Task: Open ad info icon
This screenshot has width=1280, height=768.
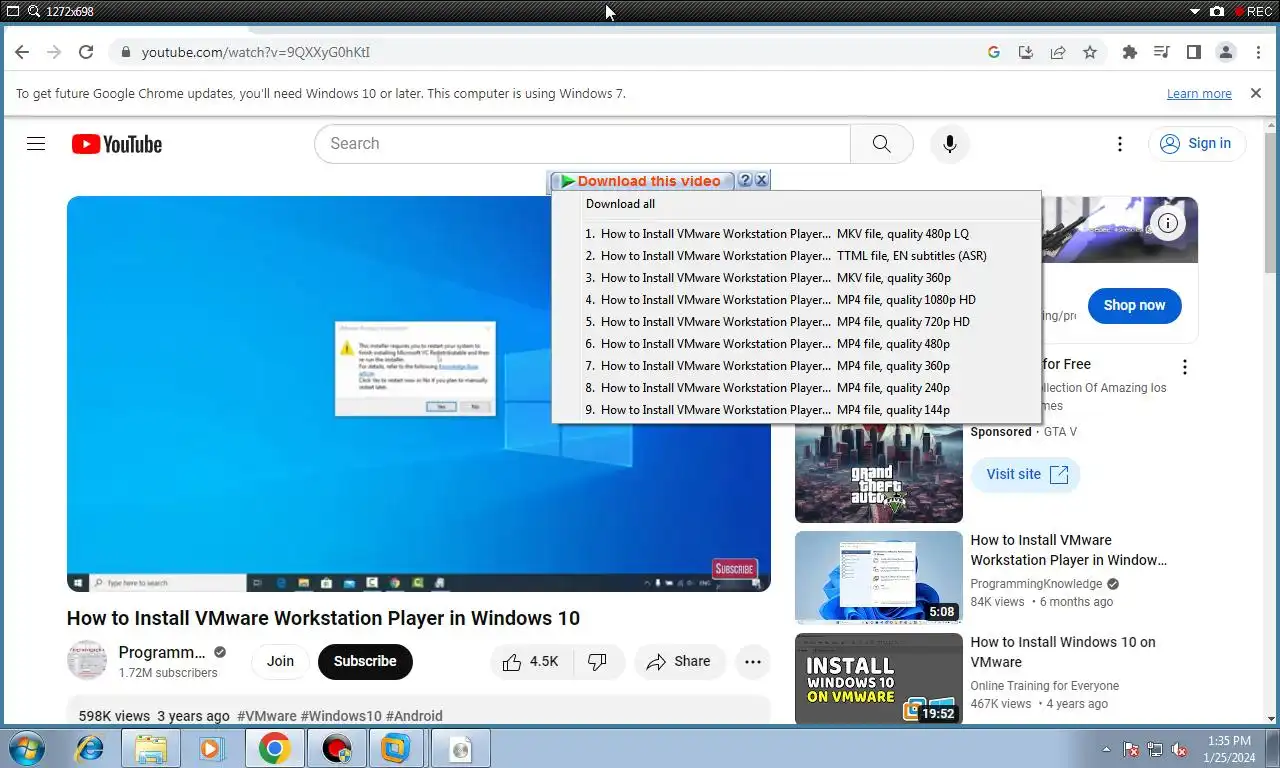Action: click(1167, 222)
